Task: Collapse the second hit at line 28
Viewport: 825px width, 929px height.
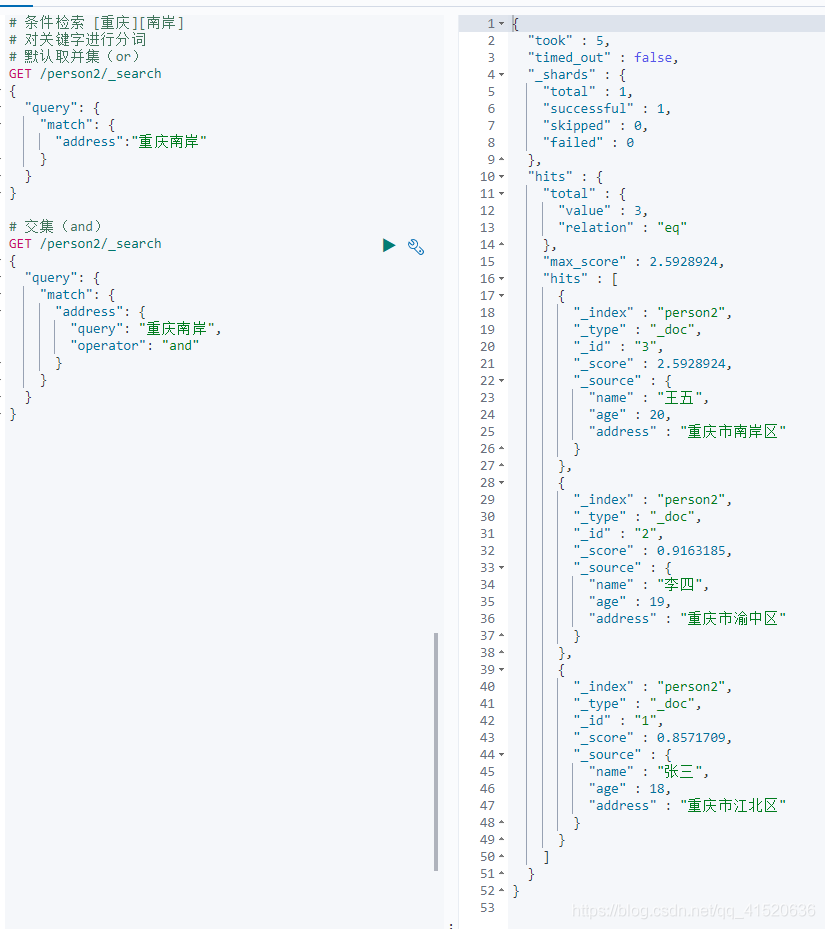Action: point(501,483)
